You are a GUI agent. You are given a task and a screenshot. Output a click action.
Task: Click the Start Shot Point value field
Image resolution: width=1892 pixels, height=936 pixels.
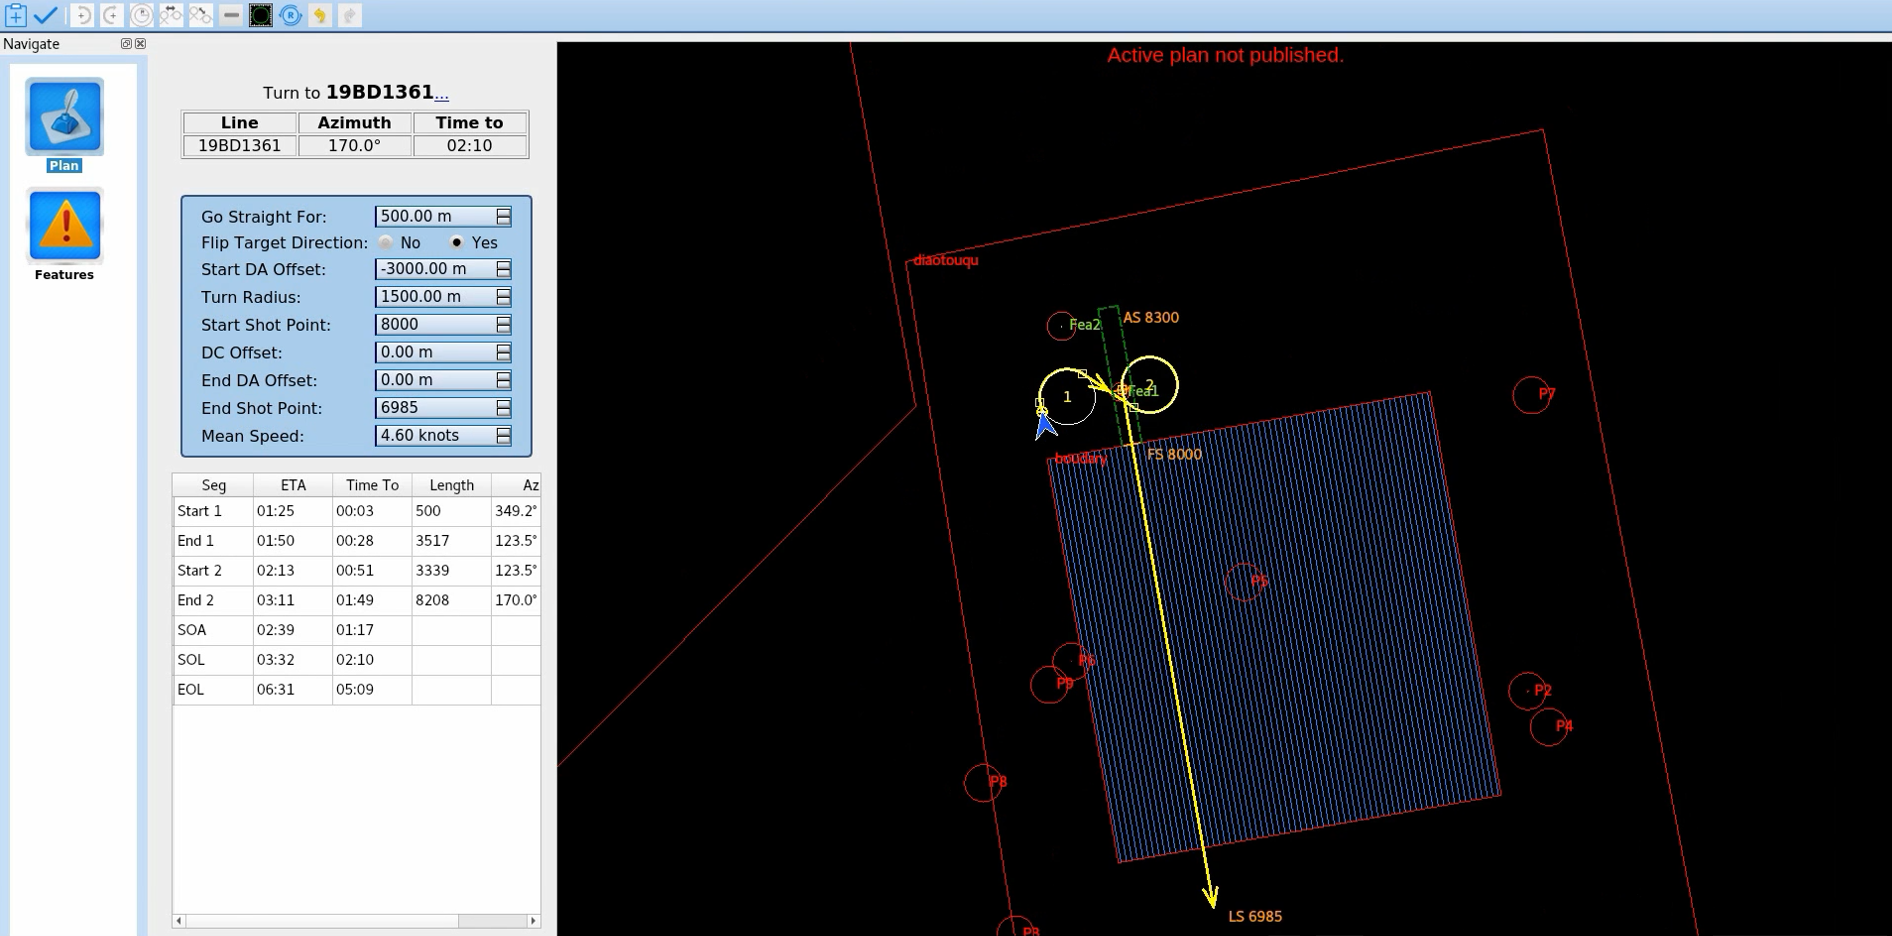click(x=434, y=325)
